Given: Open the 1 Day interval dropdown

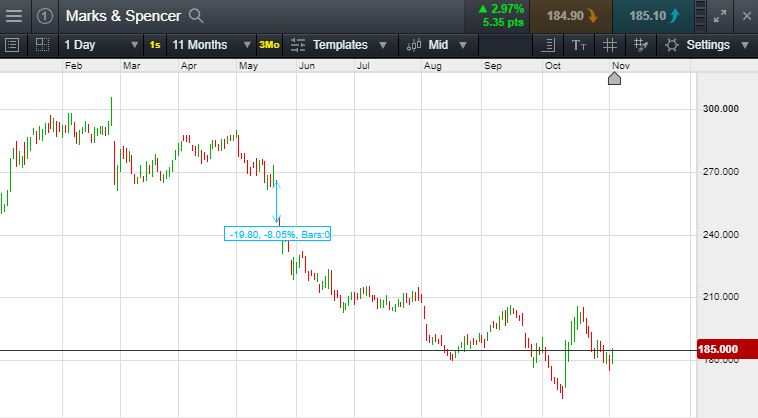Looking at the screenshot, I should tap(101, 45).
